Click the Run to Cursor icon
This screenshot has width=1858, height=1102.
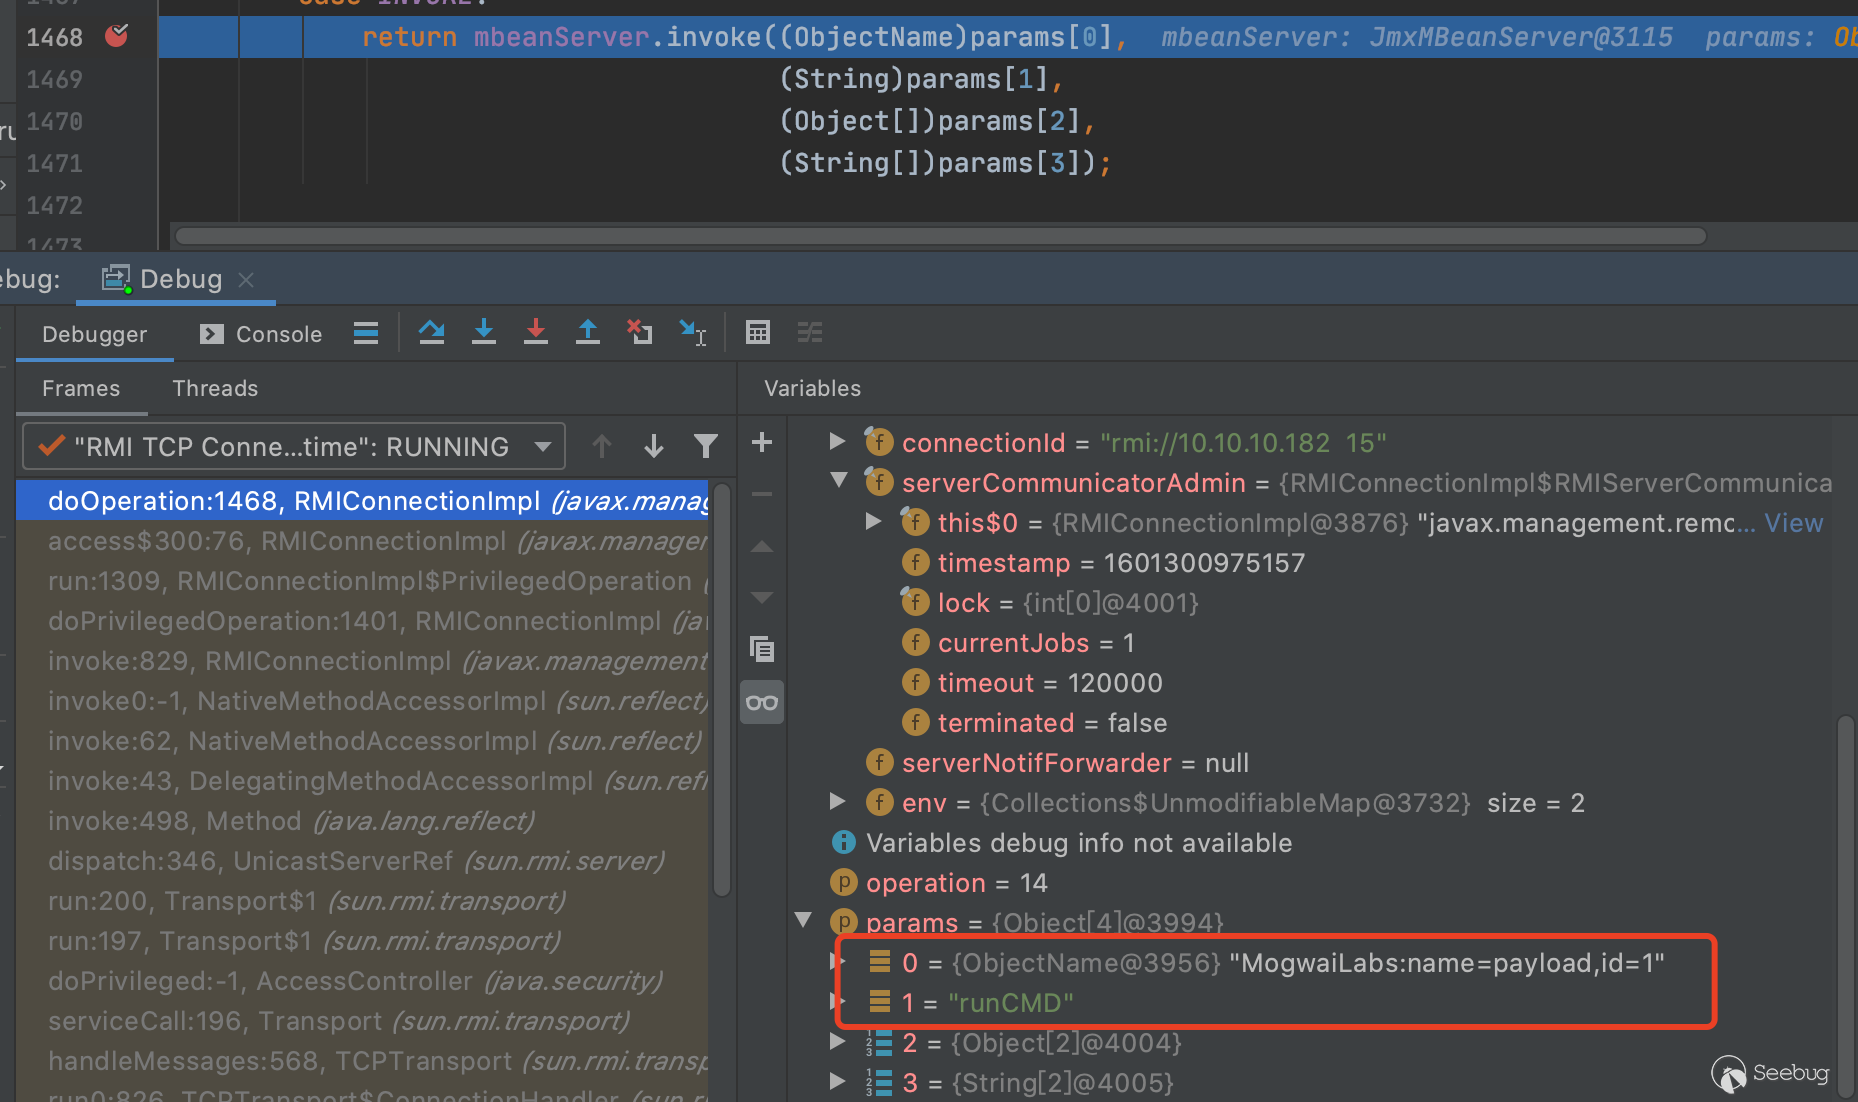point(692,333)
